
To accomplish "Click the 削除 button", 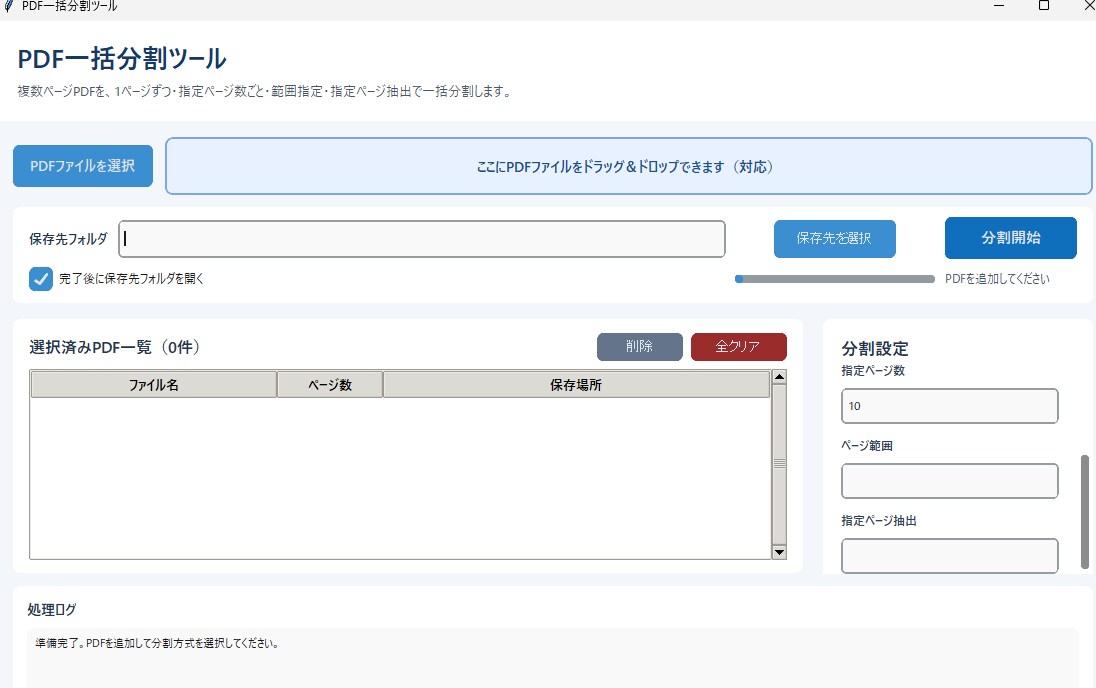I will [639, 346].
